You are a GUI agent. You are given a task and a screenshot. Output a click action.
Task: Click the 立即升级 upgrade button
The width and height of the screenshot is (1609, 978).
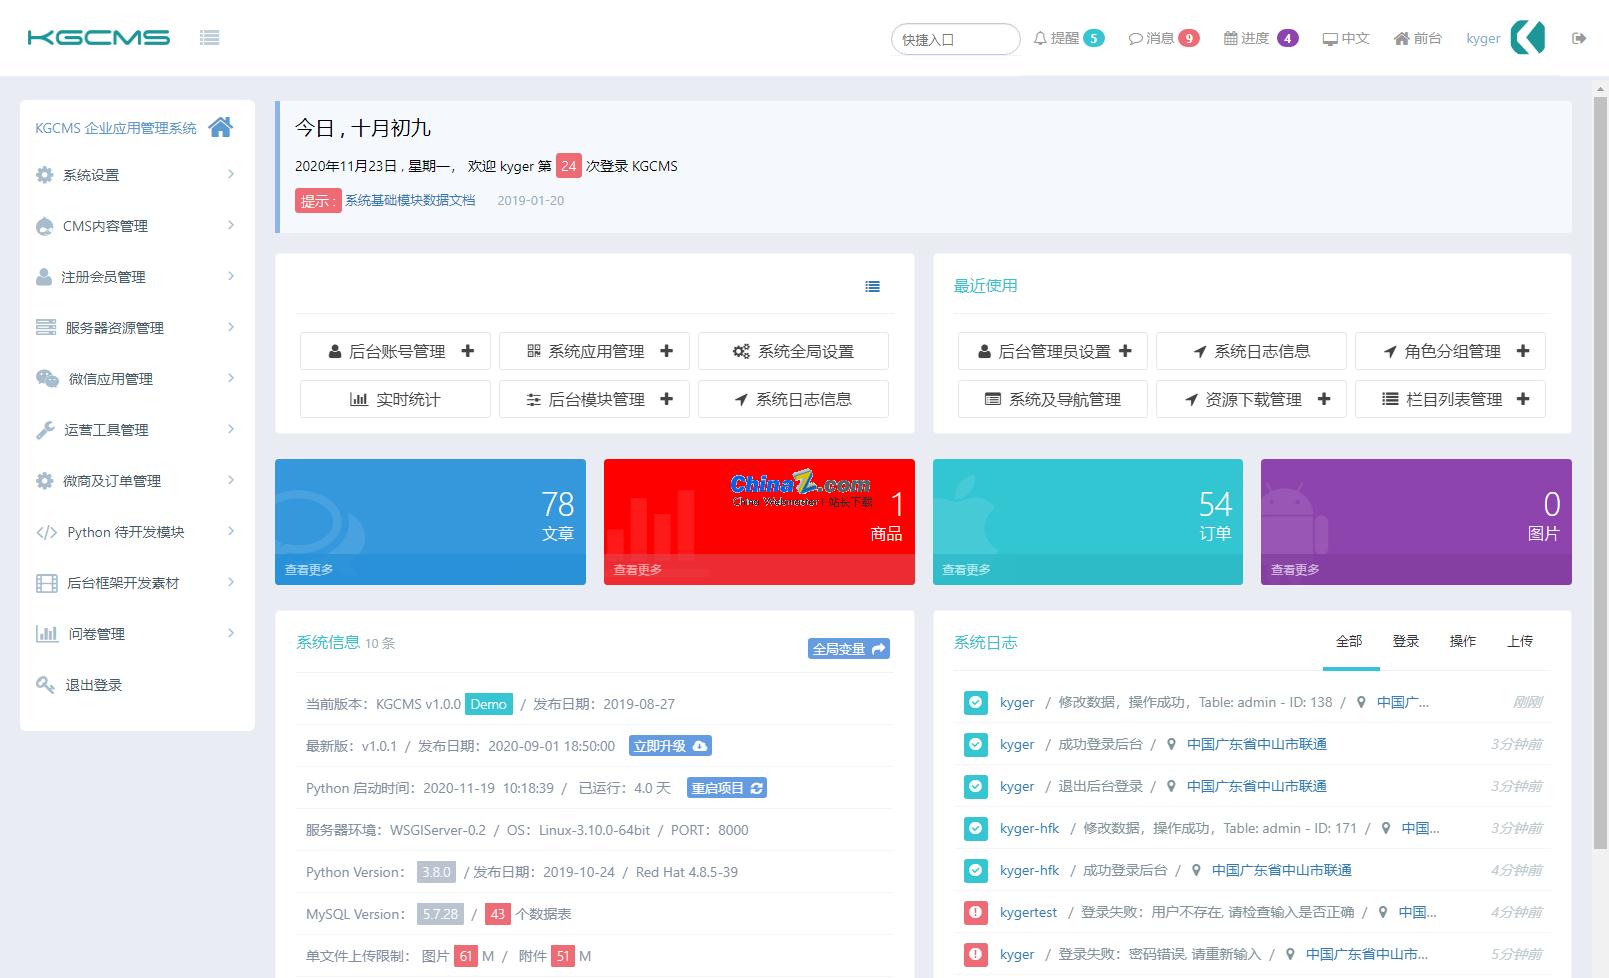coord(670,746)
